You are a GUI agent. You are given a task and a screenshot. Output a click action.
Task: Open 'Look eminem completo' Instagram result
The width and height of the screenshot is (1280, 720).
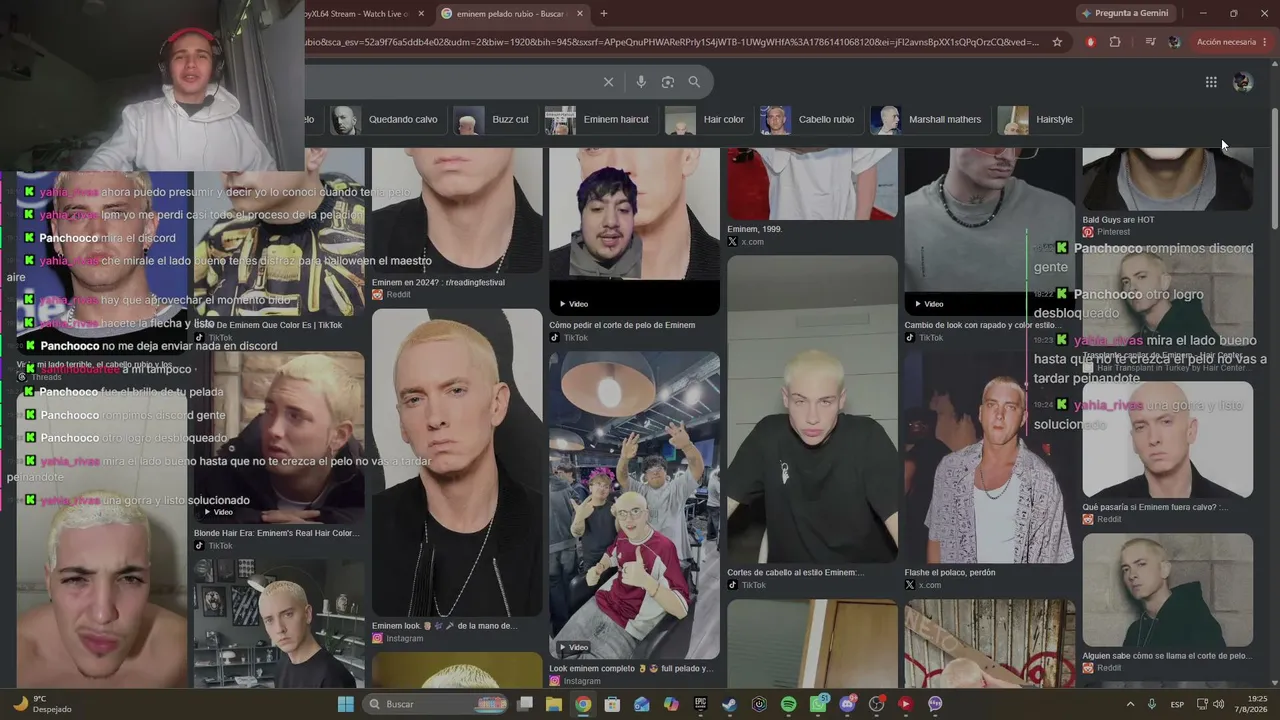click(x=631, y=668)
